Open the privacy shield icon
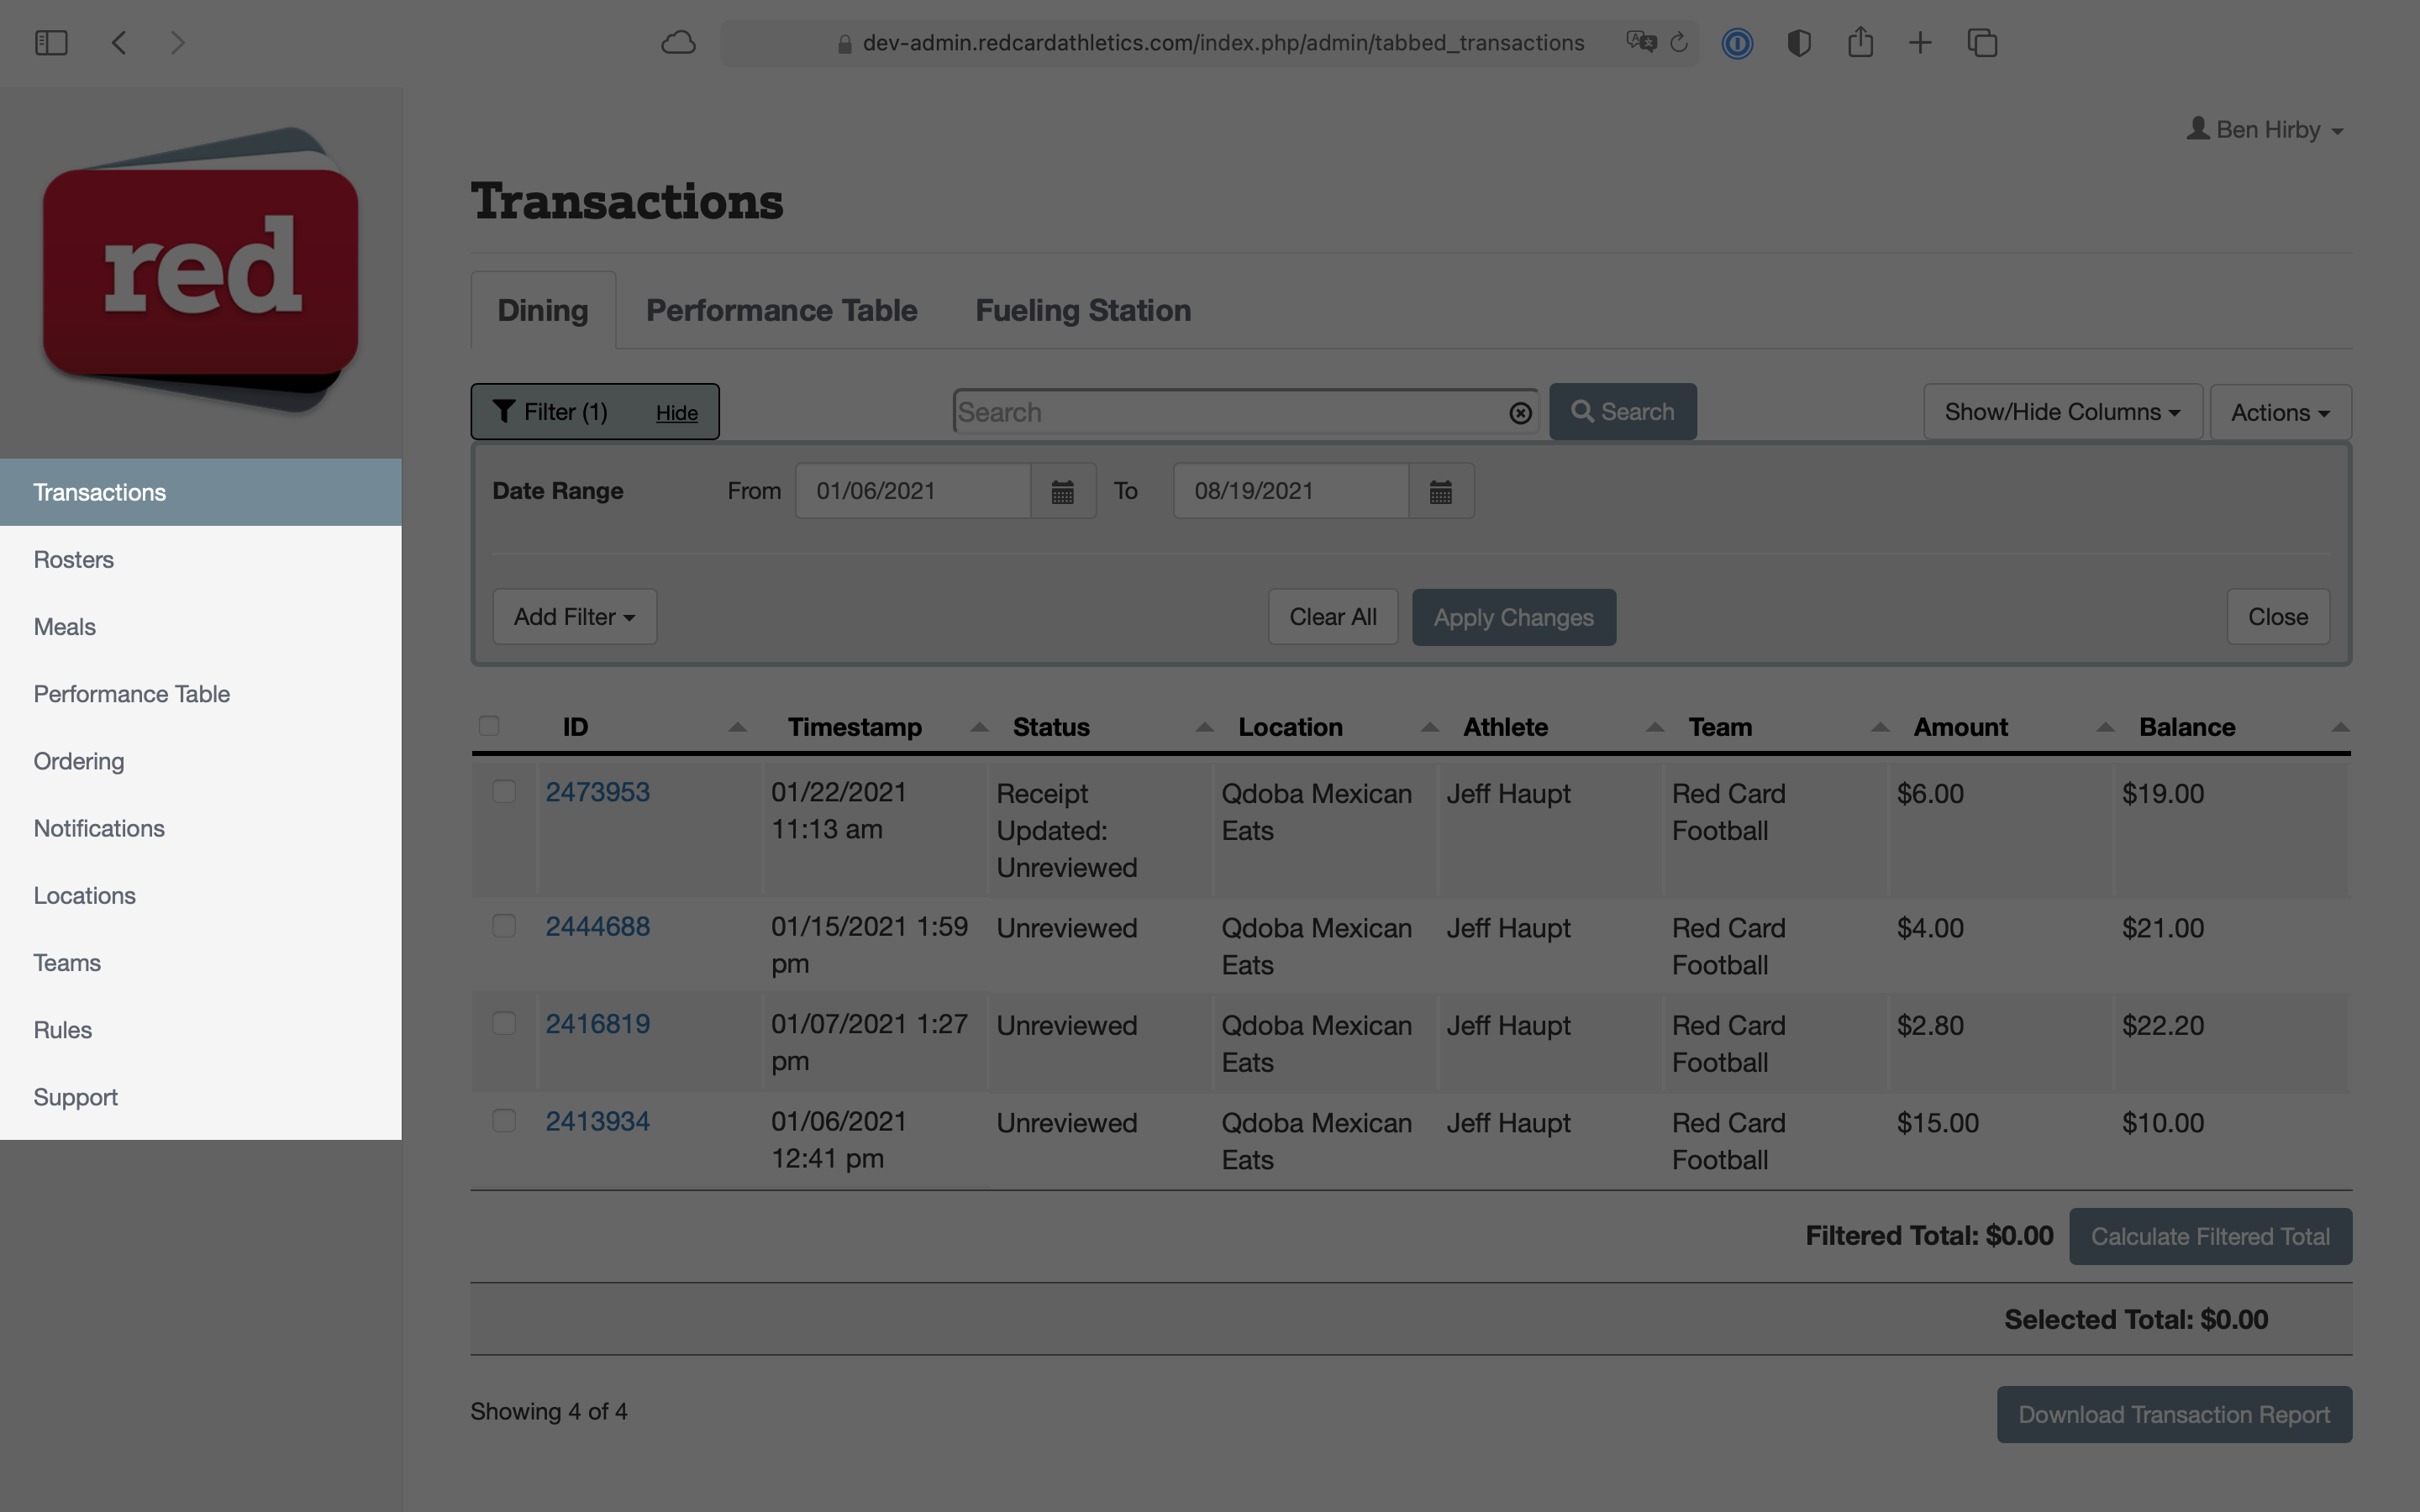This screenshot has width=2420, height=1512. [x=1799, y=43]
